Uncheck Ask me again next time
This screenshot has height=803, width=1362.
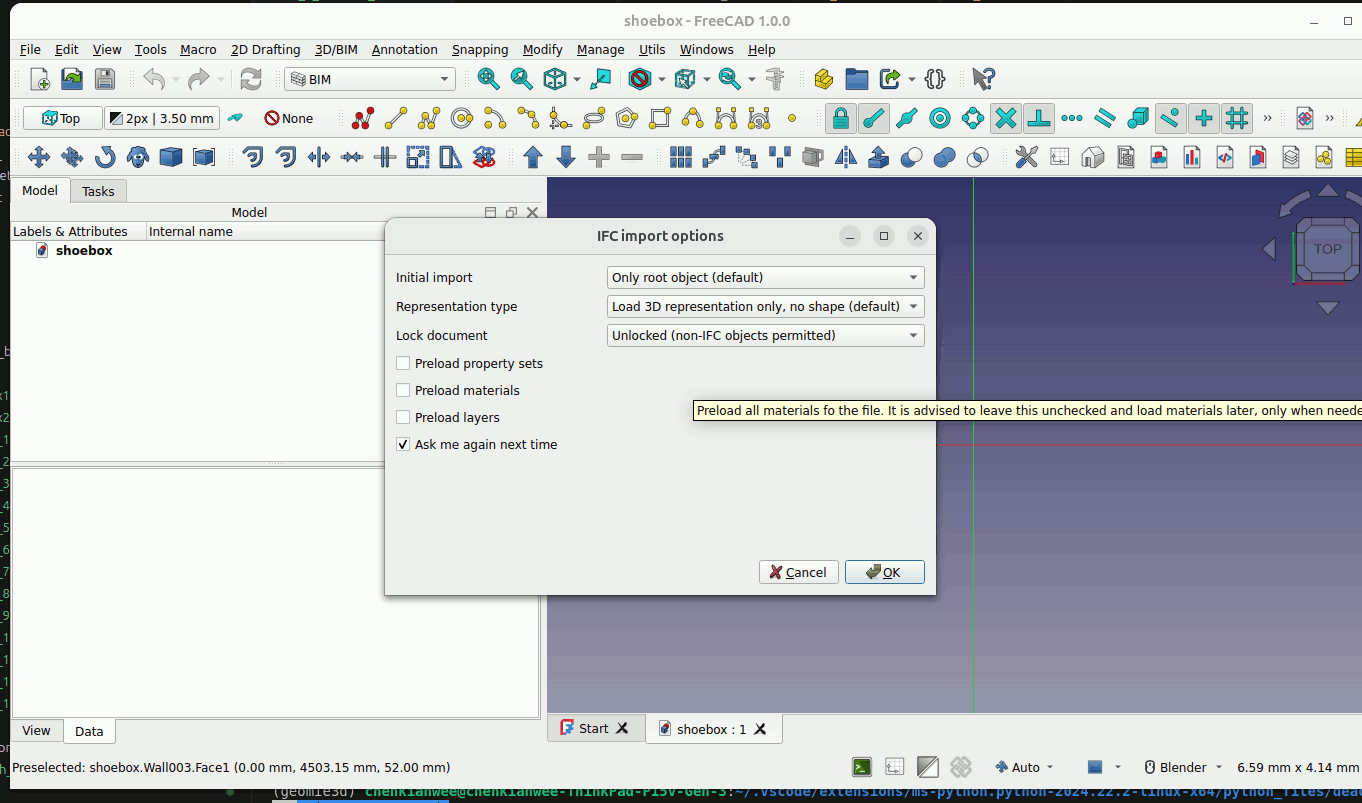tap(403, 445)
